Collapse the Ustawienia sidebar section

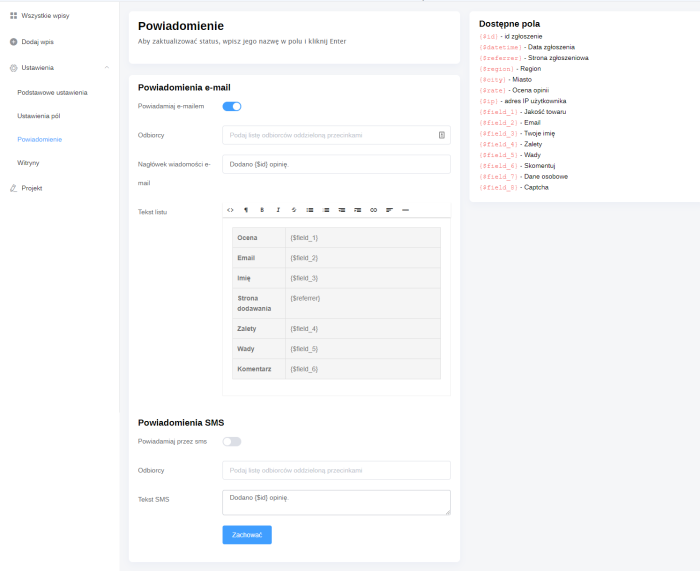coord(106,68)
